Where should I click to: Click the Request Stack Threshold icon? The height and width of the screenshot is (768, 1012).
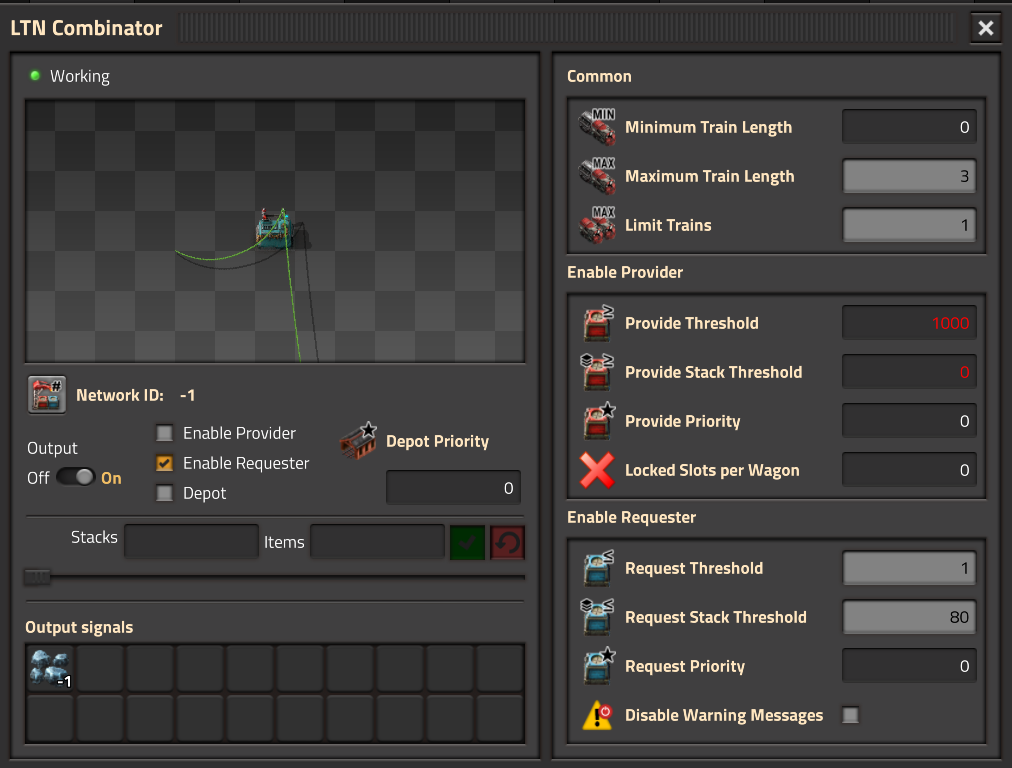(x=597, y=617)
